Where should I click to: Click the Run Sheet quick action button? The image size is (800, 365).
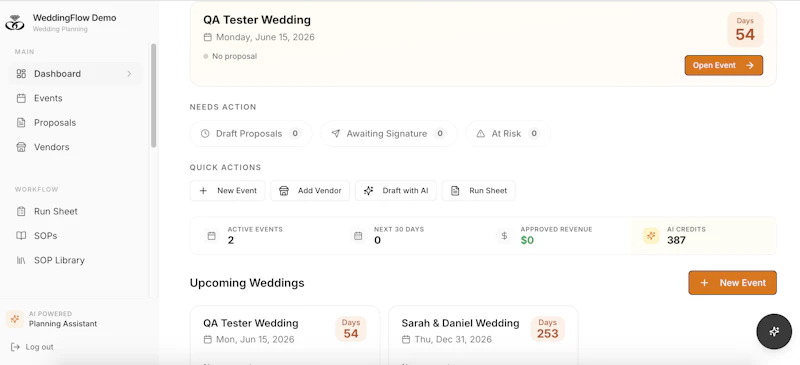pyautogui.click(x=479, y=190)
